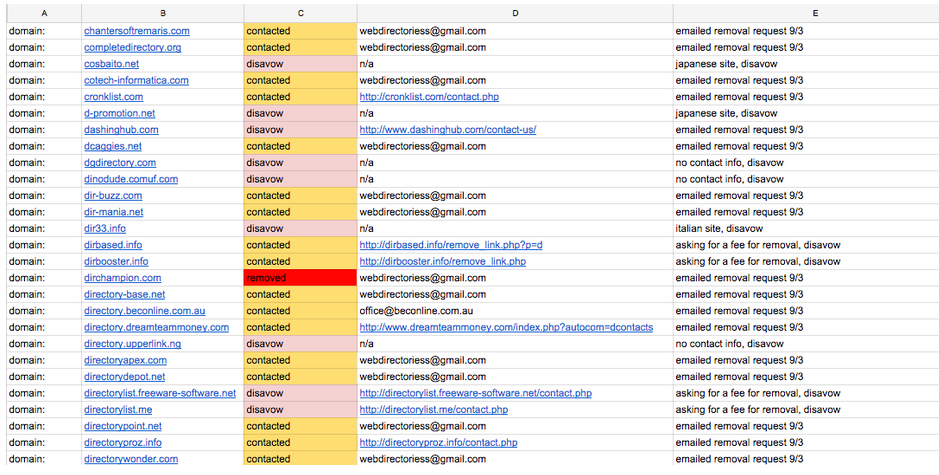Image resolution: width=939 pixels, height=475 pixels.
Task: Open the directoryproz.info/contact.php link
Action: (x=438, y=442)
